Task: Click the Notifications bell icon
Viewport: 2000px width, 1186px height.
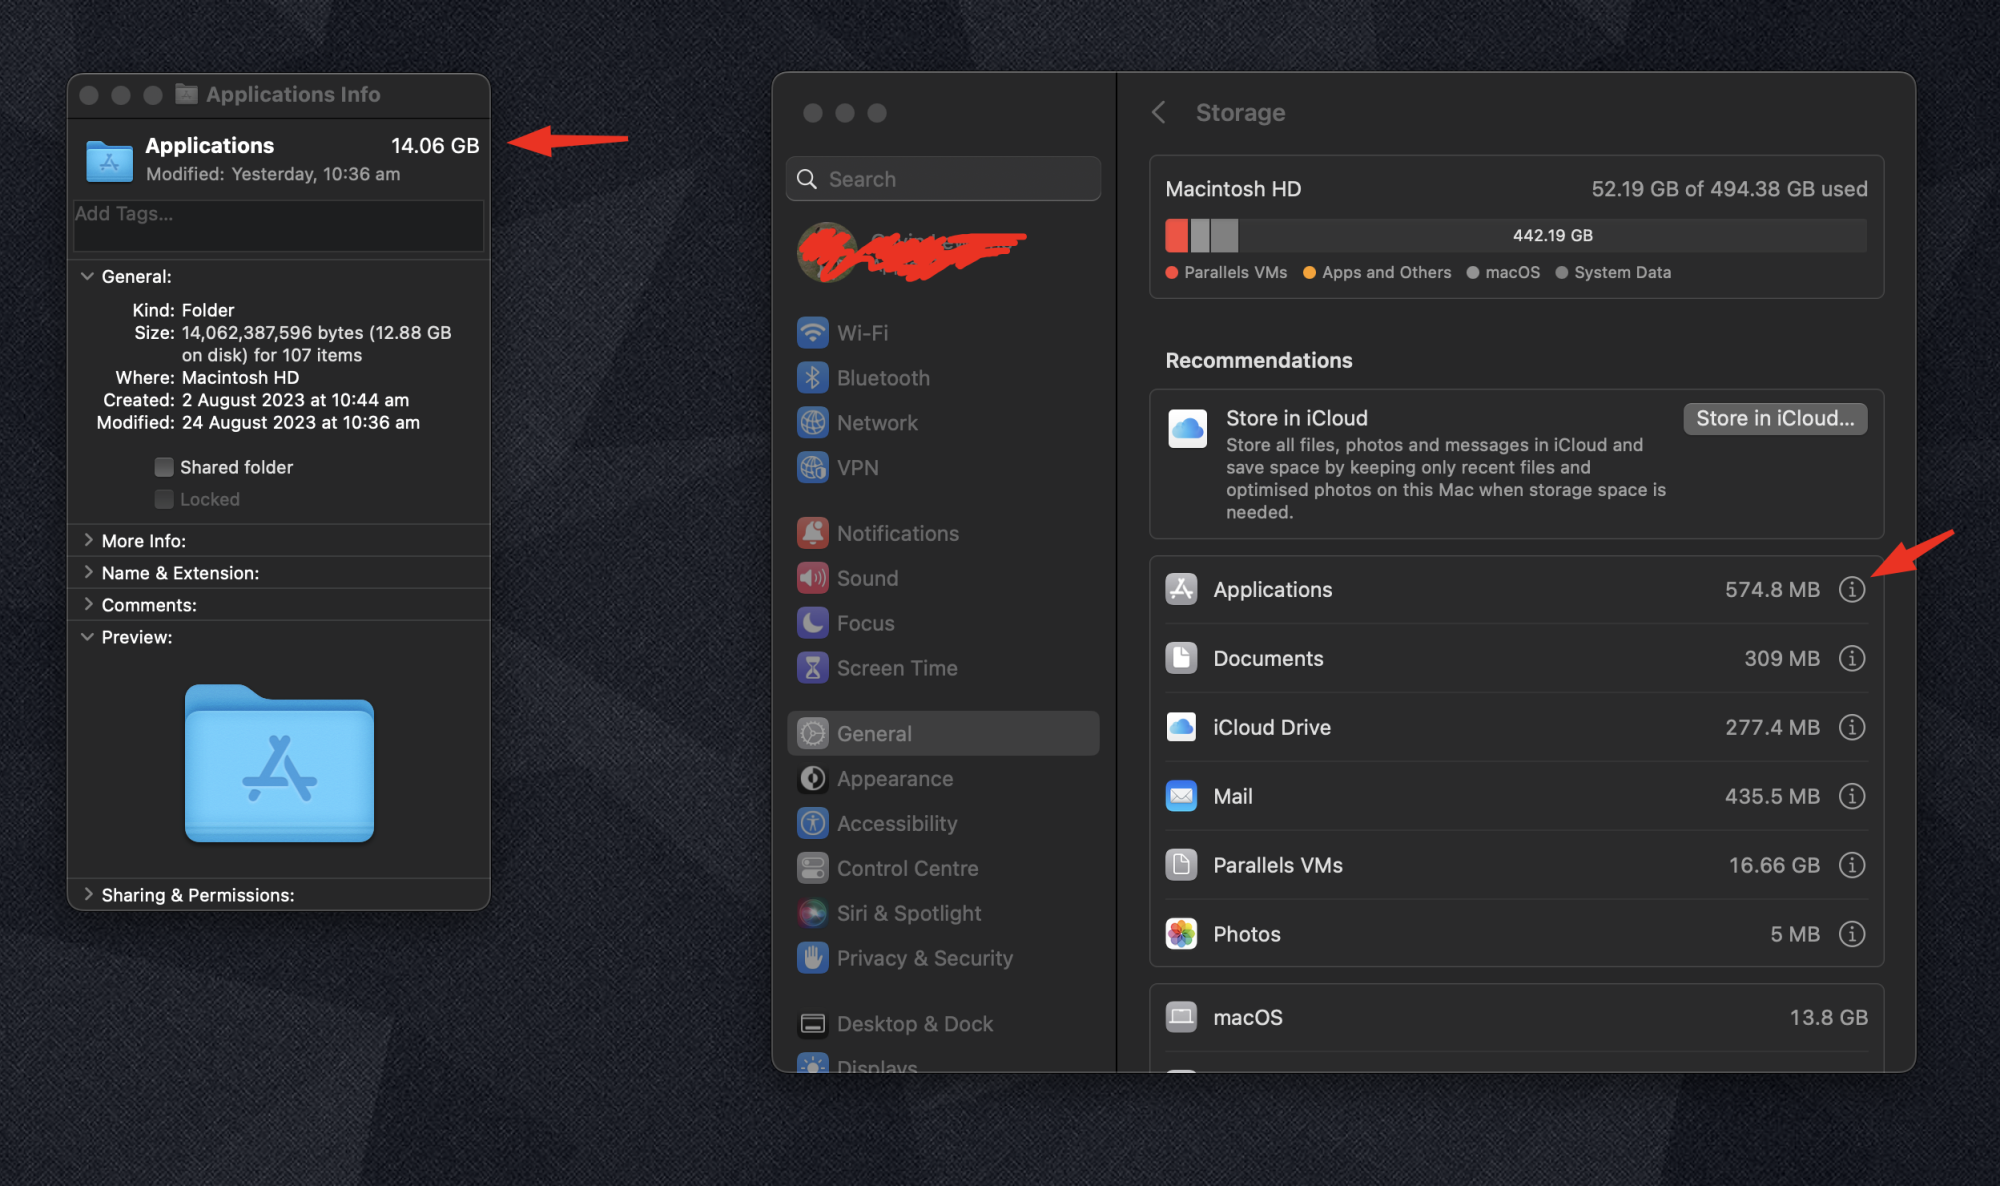Action: [x=813, y=534]
